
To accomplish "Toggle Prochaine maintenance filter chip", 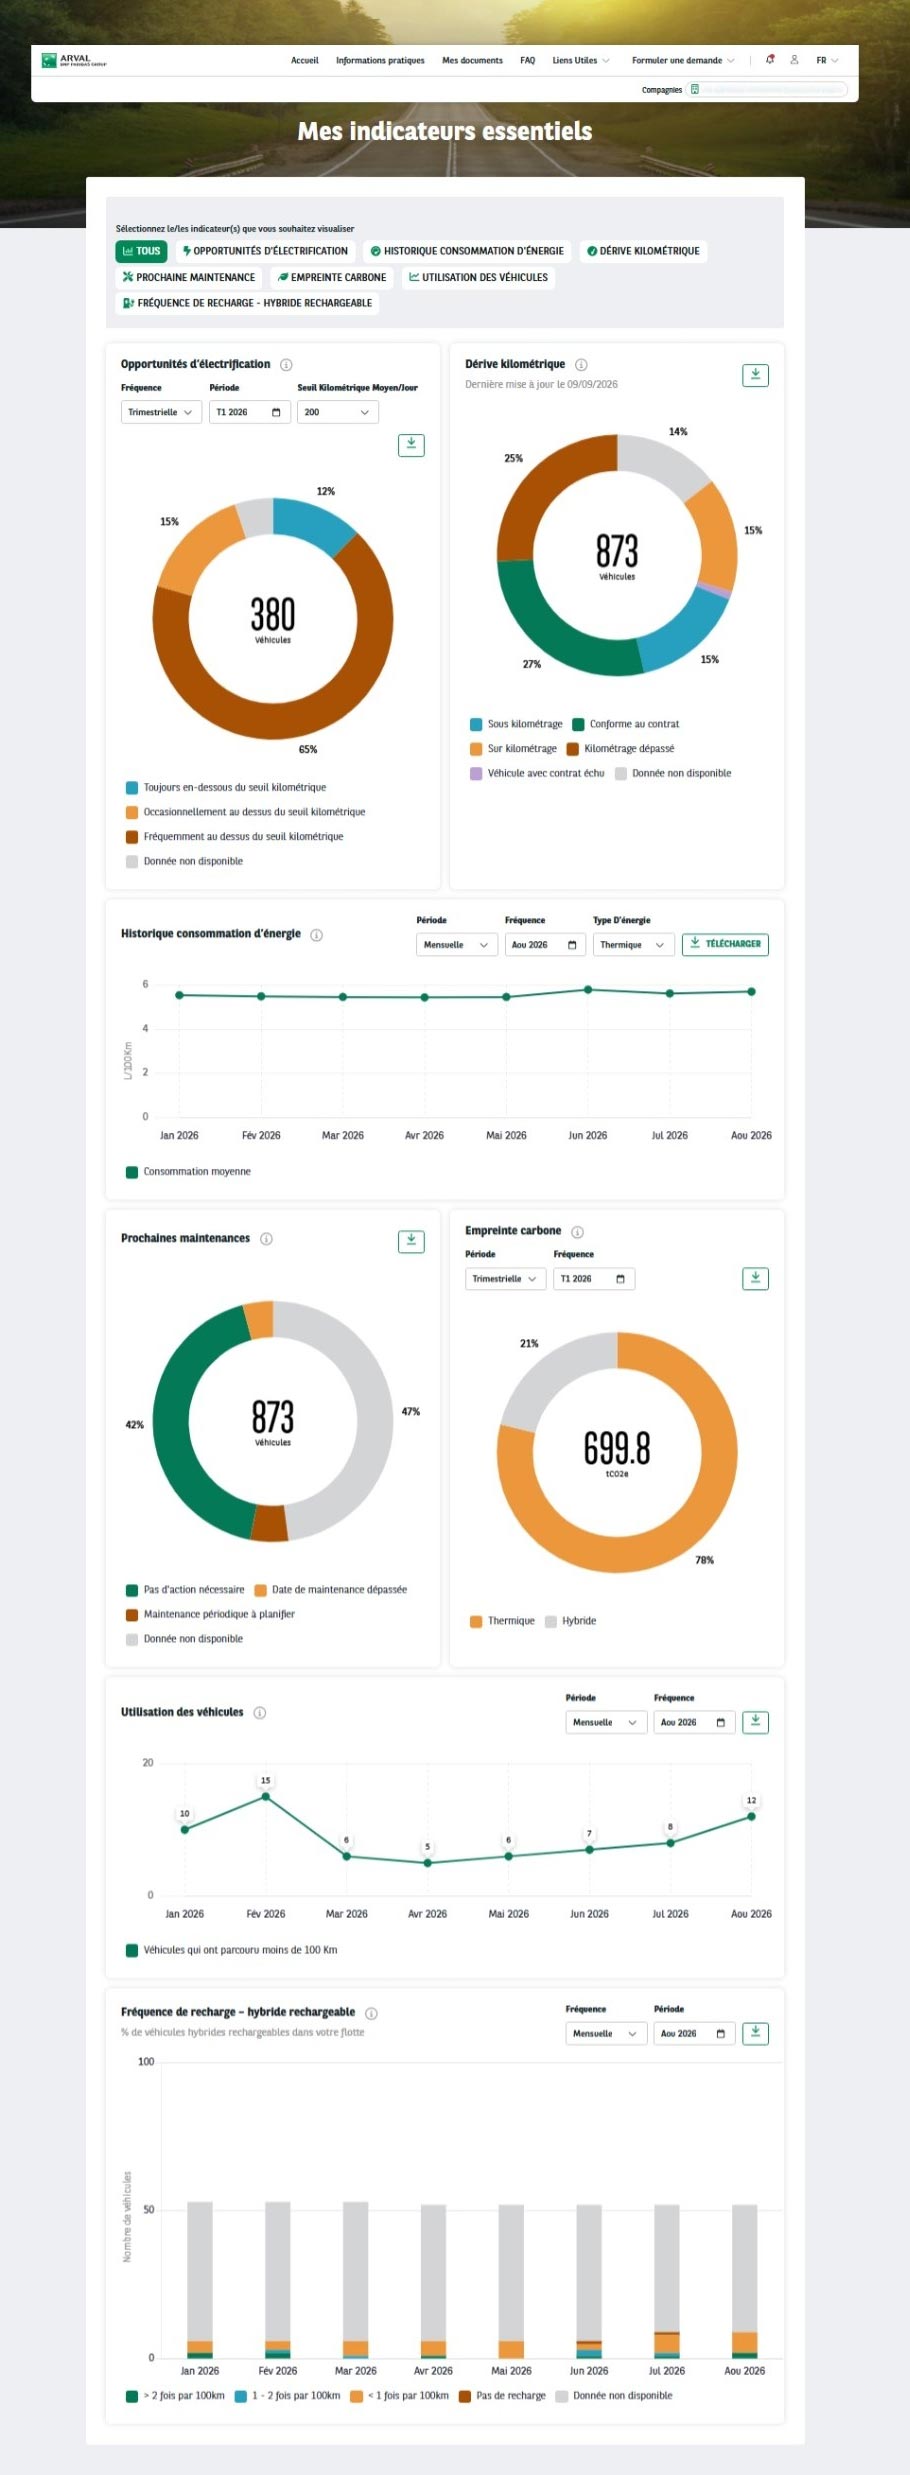I will pos(189,277).
